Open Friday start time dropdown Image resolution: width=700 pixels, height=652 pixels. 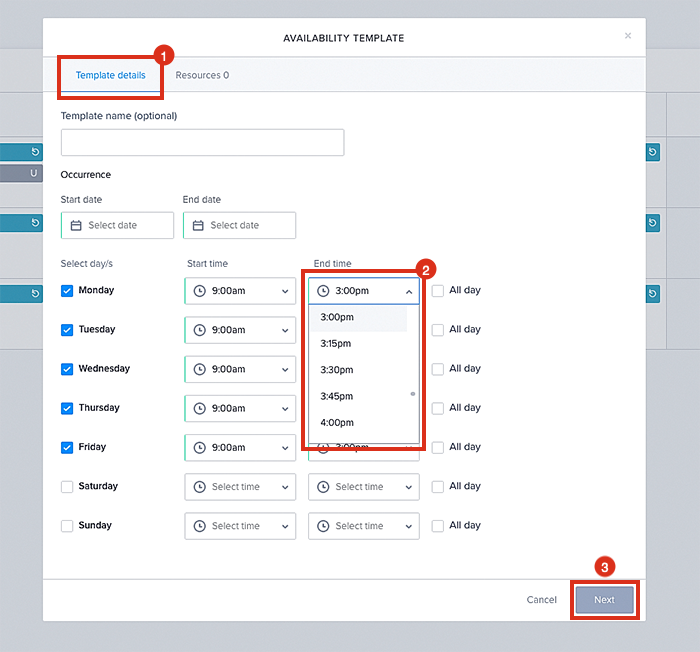coord(240,447)
